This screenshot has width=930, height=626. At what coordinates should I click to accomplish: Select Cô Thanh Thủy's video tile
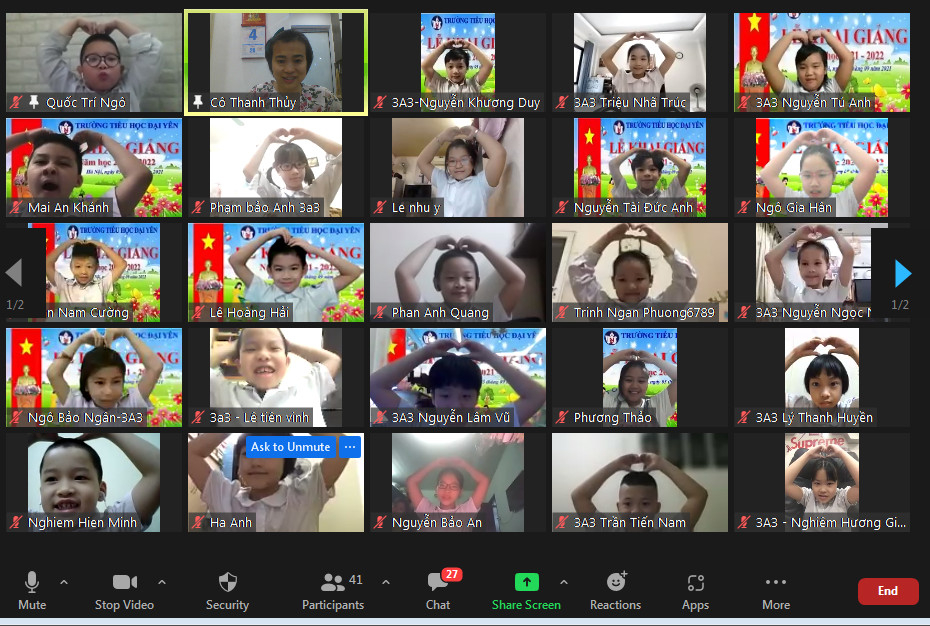pyautogui.click(x=275, y=62)
